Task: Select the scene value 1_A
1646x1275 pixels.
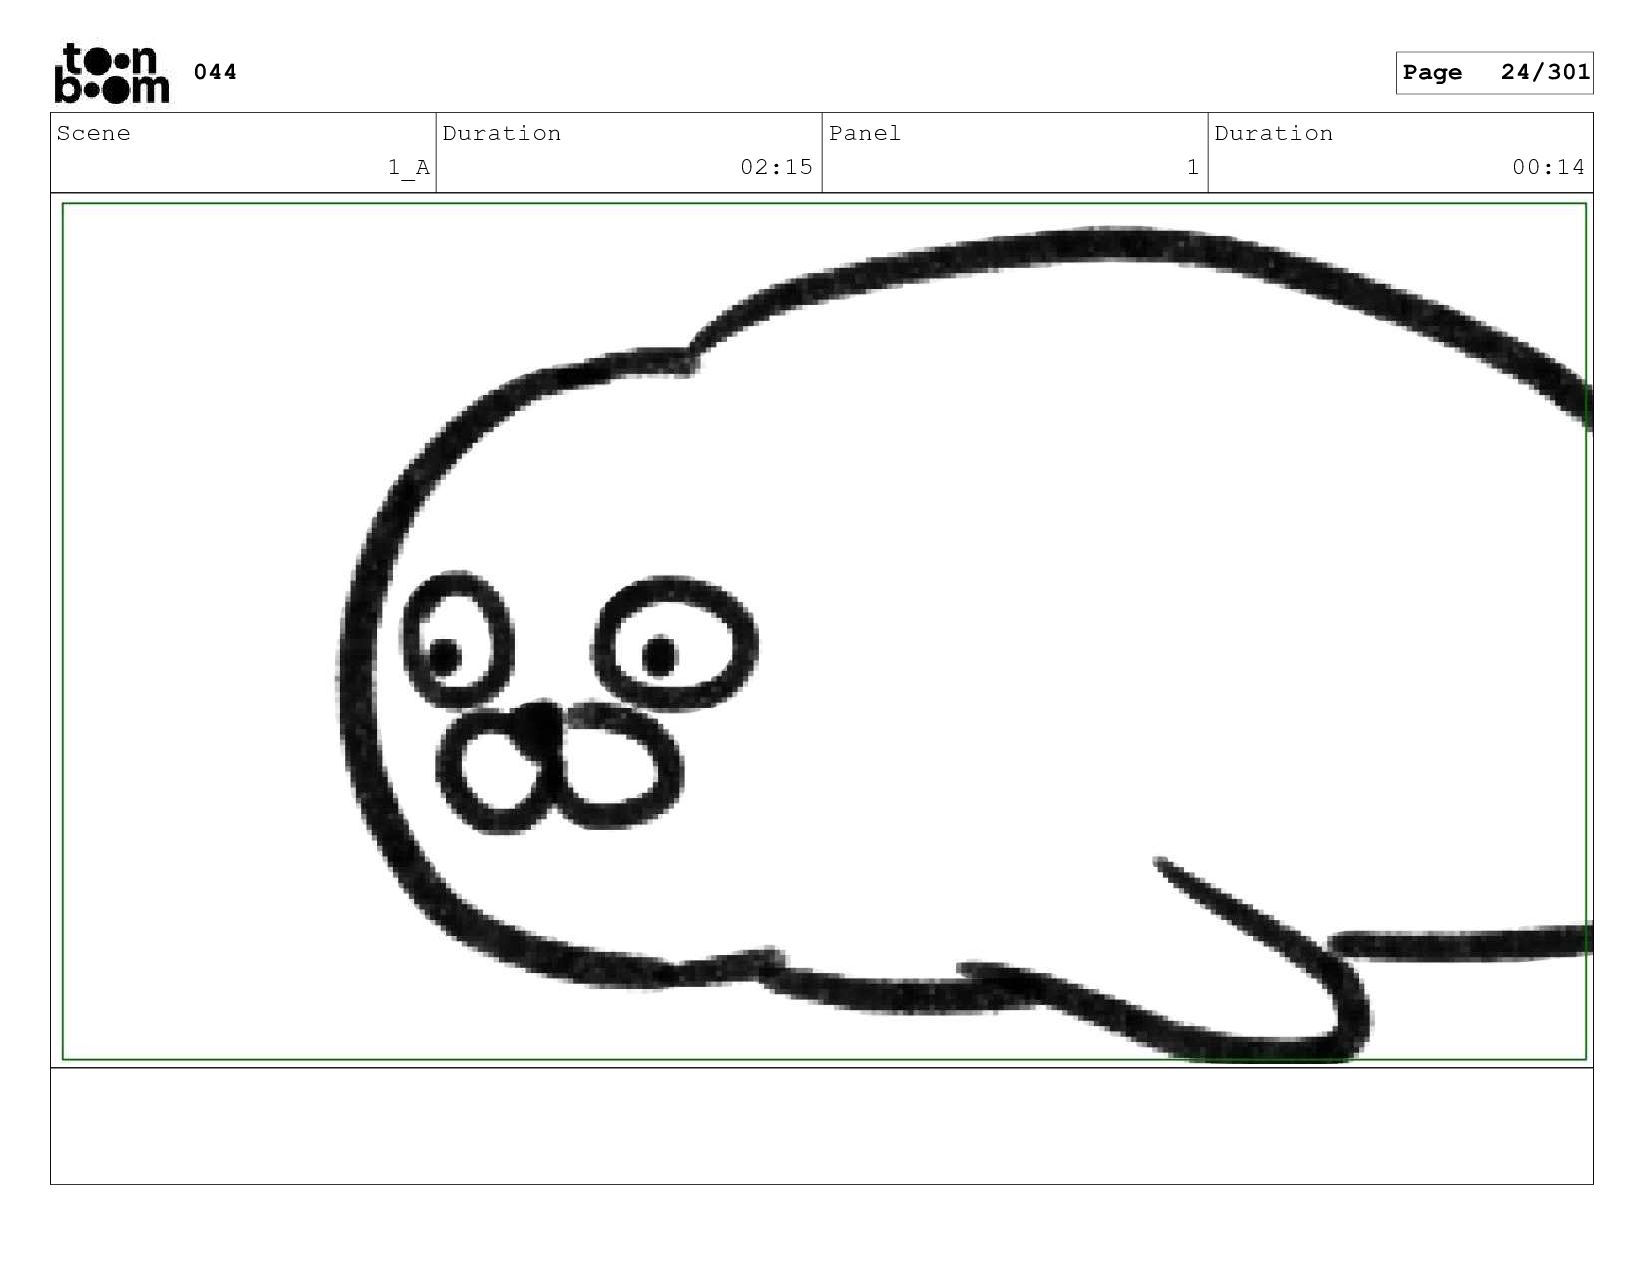Action: click(x=409, y=168)
